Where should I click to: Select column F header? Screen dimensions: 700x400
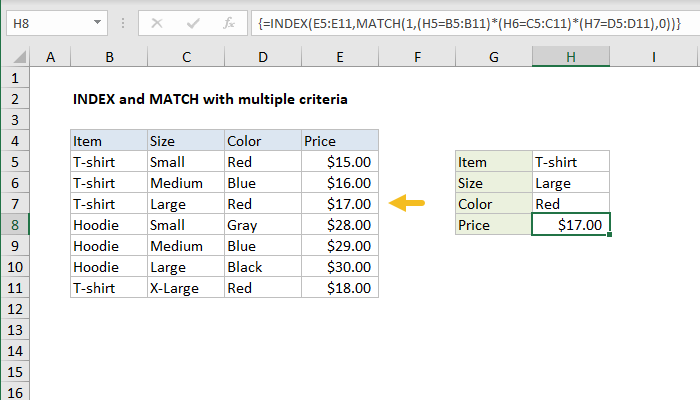(x=417, y=57)
